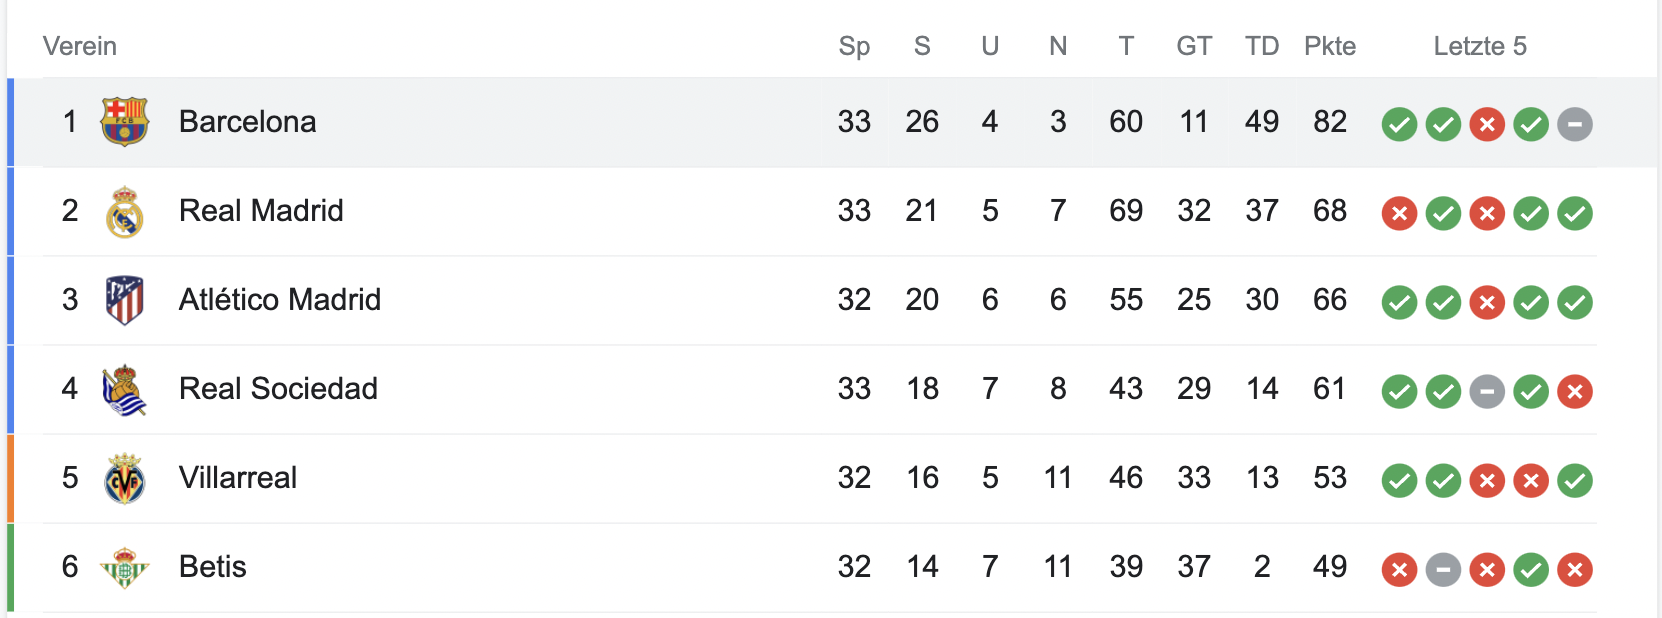The height and width of the screenshot is (618, 1662).
Task: Click the Barcelona club crest
Action: (125, 122)
